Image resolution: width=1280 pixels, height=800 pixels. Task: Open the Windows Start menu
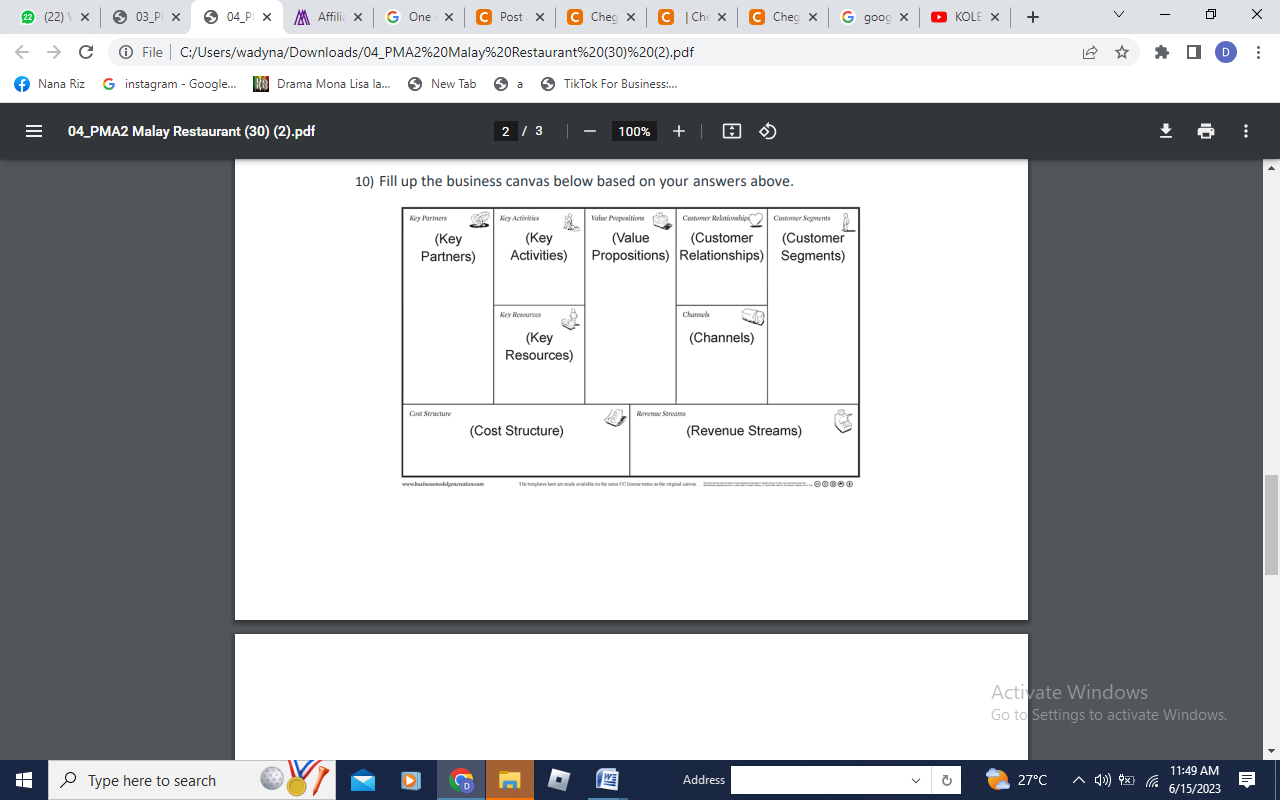(24, 780)
